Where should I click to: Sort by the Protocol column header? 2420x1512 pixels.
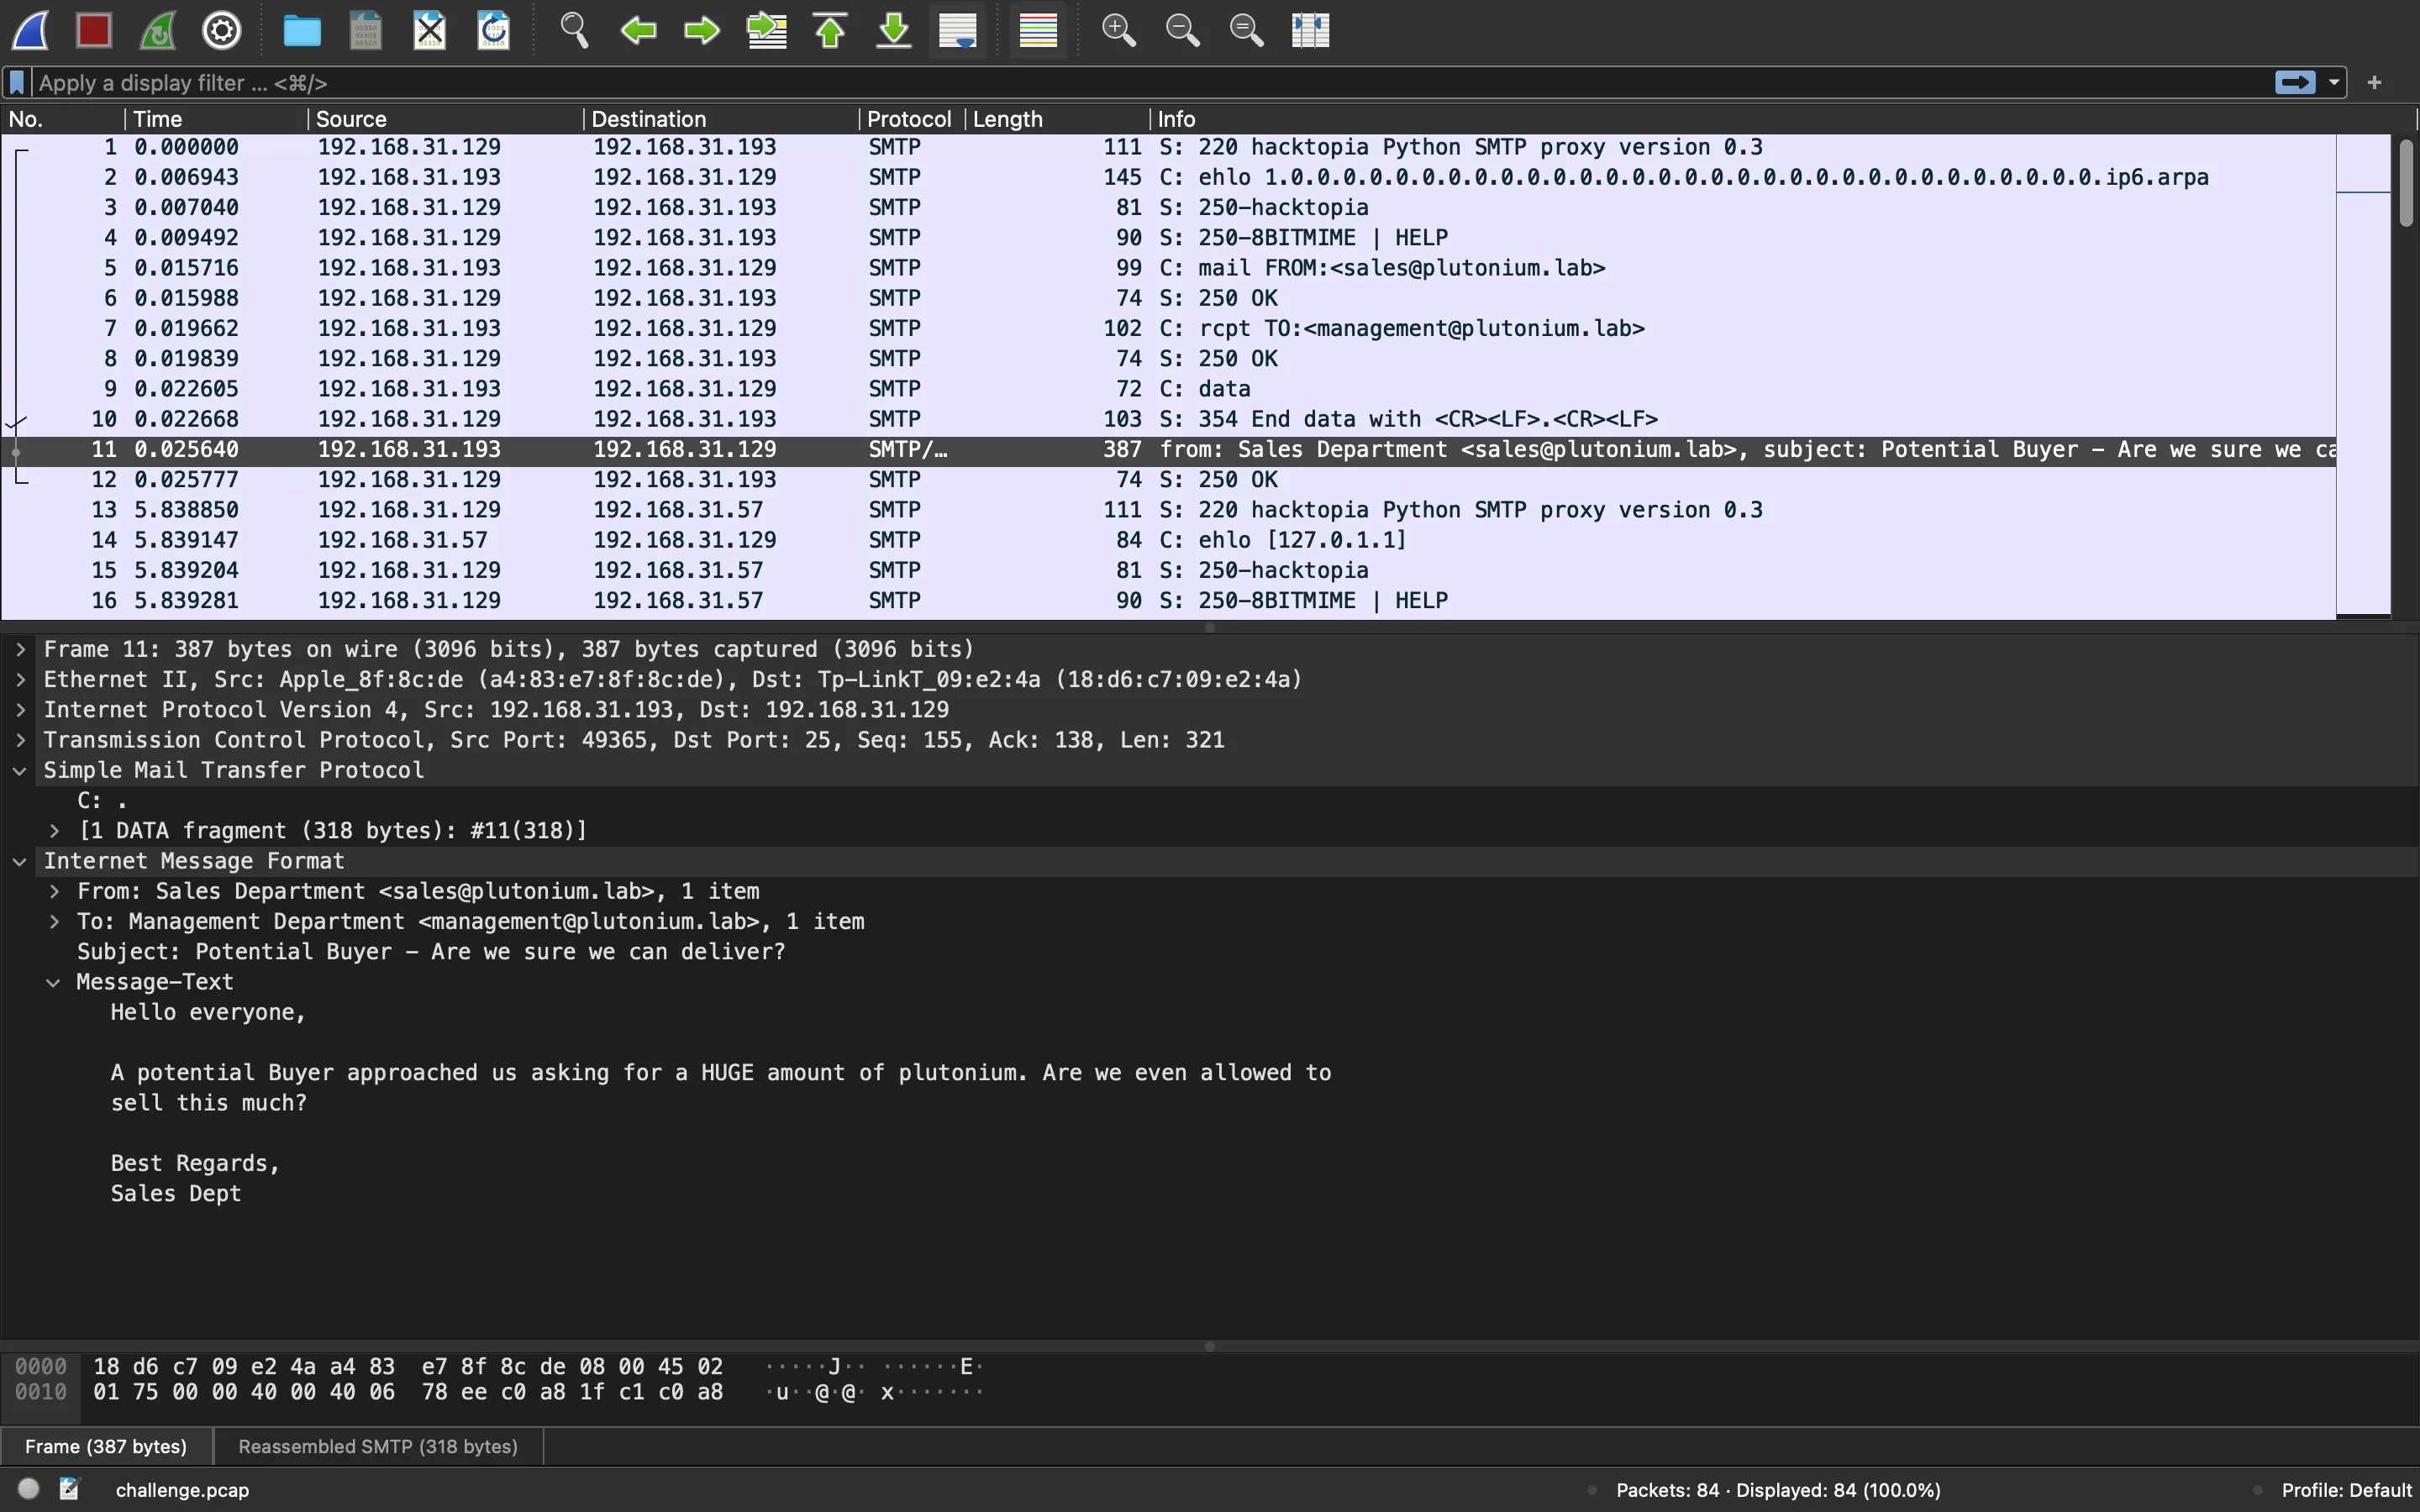(x=911, y=119)
